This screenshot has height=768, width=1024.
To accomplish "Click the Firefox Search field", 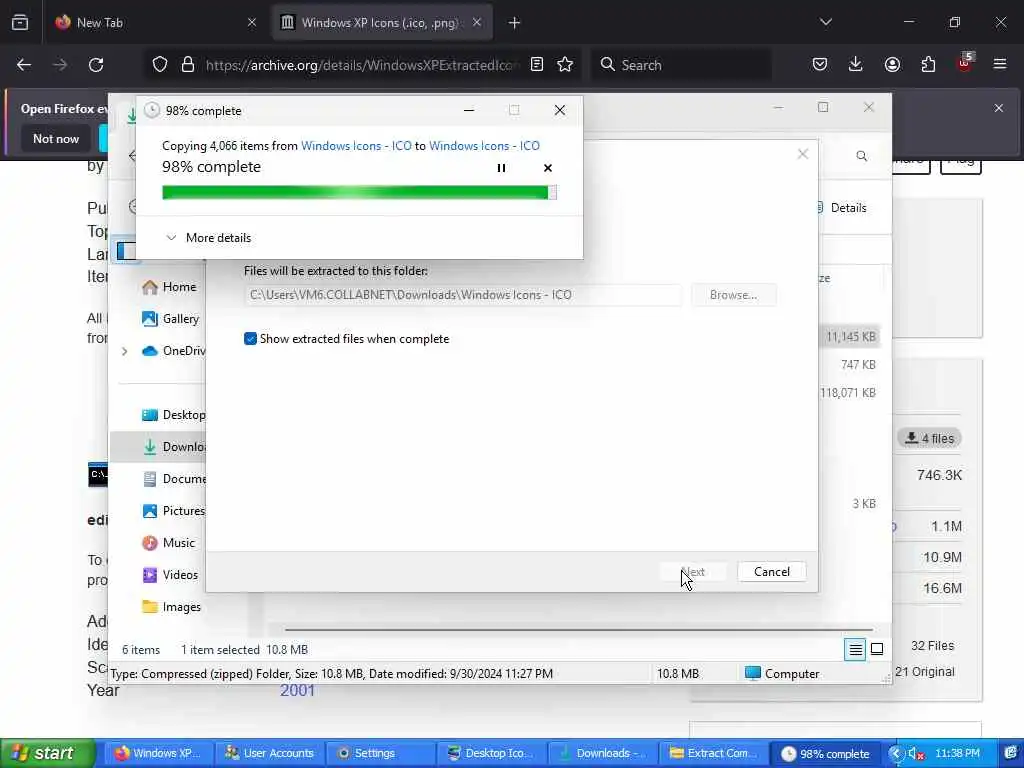I will [x=682, y=65].
